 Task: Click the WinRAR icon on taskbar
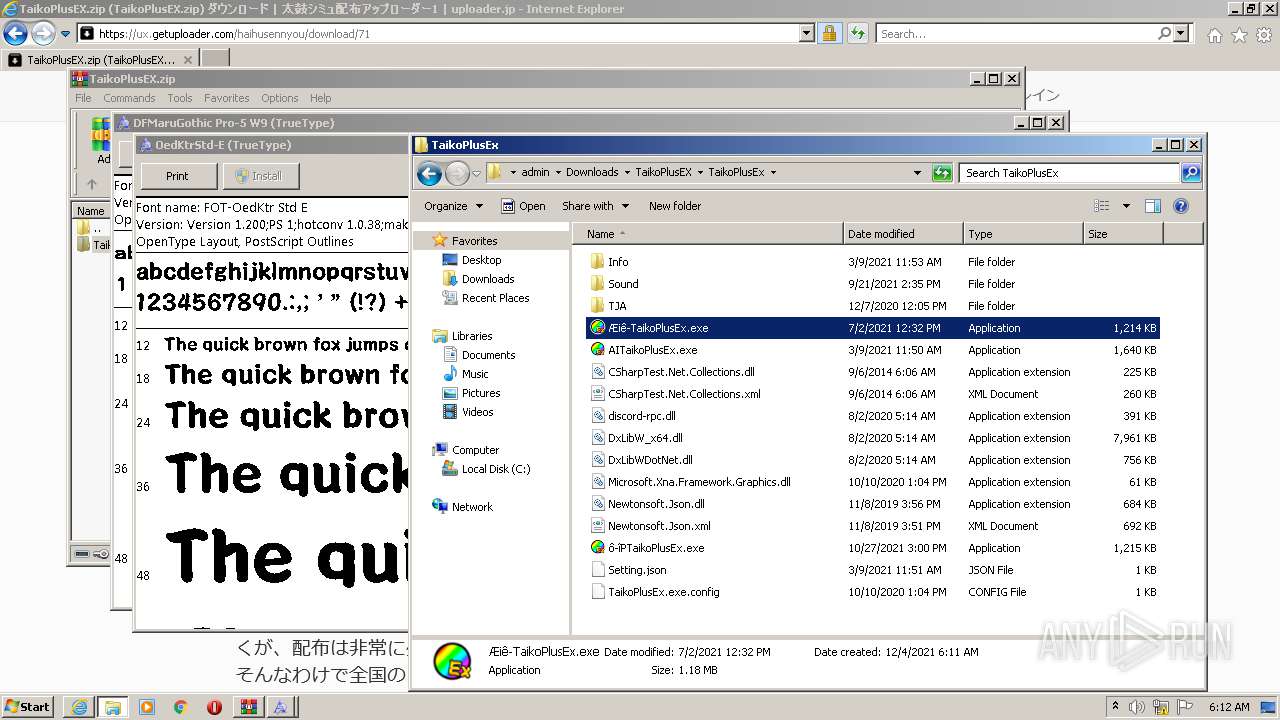247,707
